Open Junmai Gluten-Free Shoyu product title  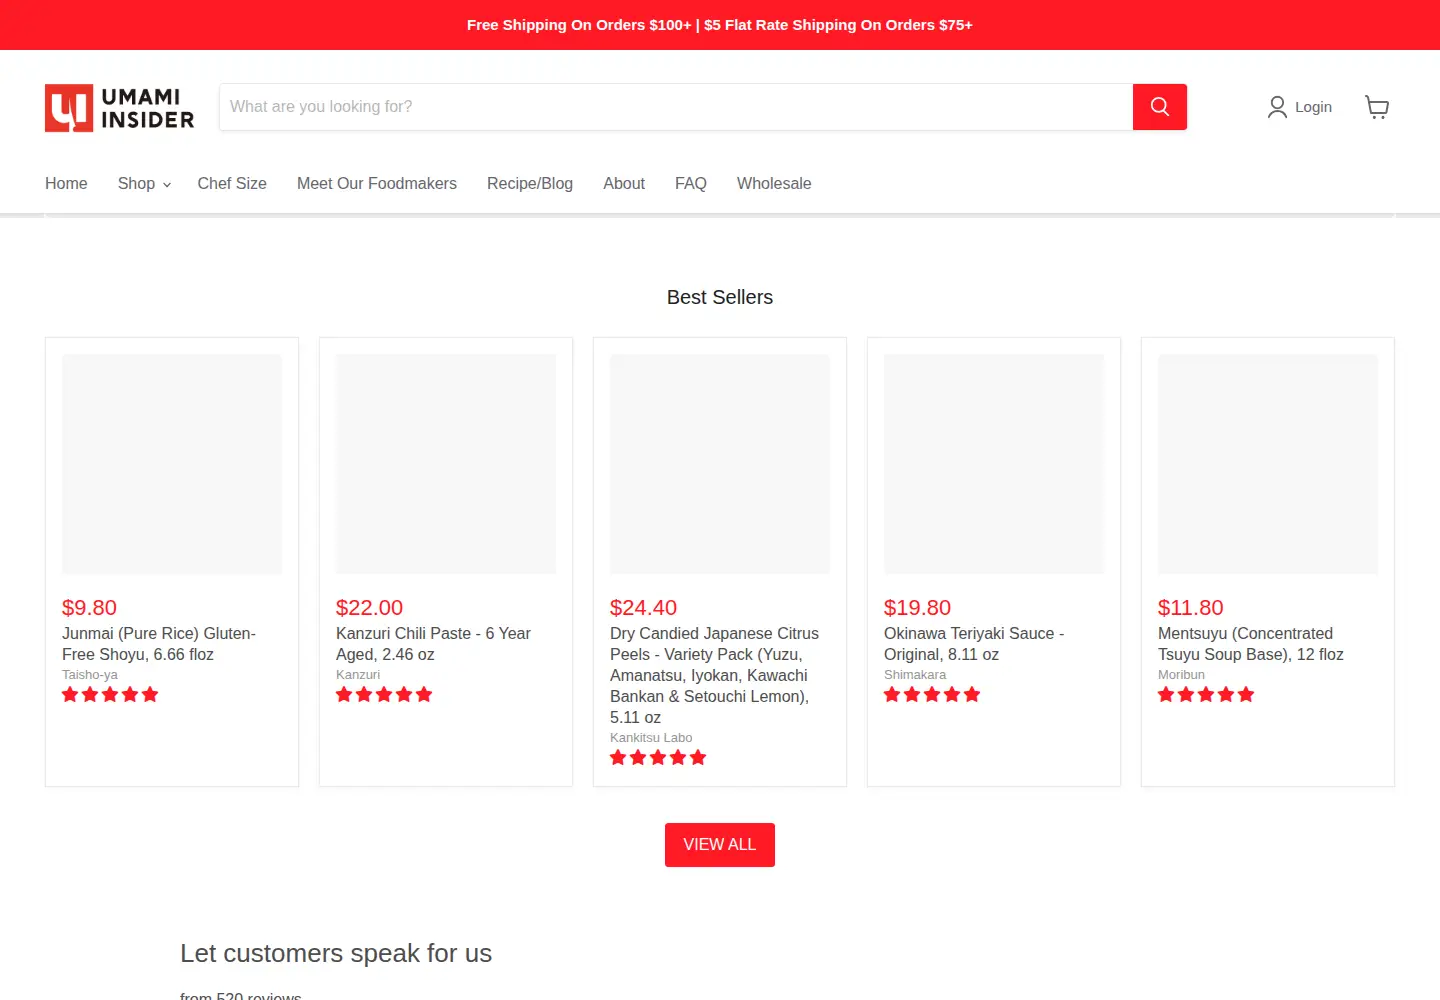[x=159, y=644]
